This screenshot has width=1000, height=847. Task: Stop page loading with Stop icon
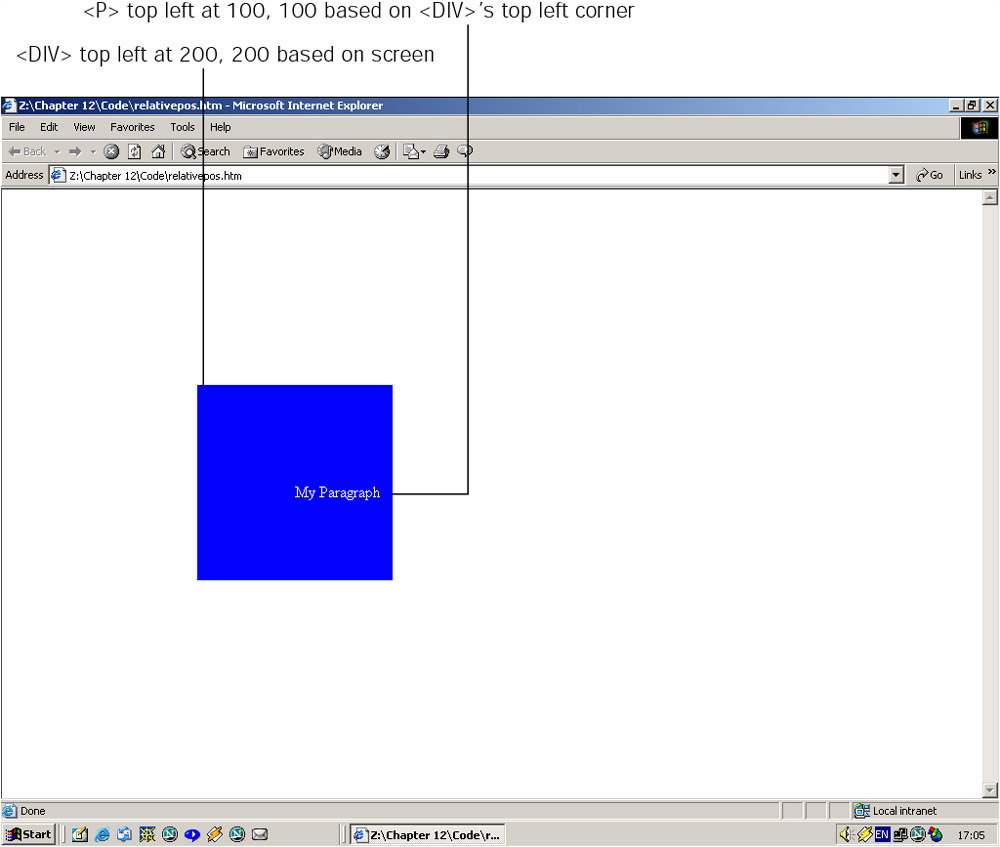[x=112, y=152]
